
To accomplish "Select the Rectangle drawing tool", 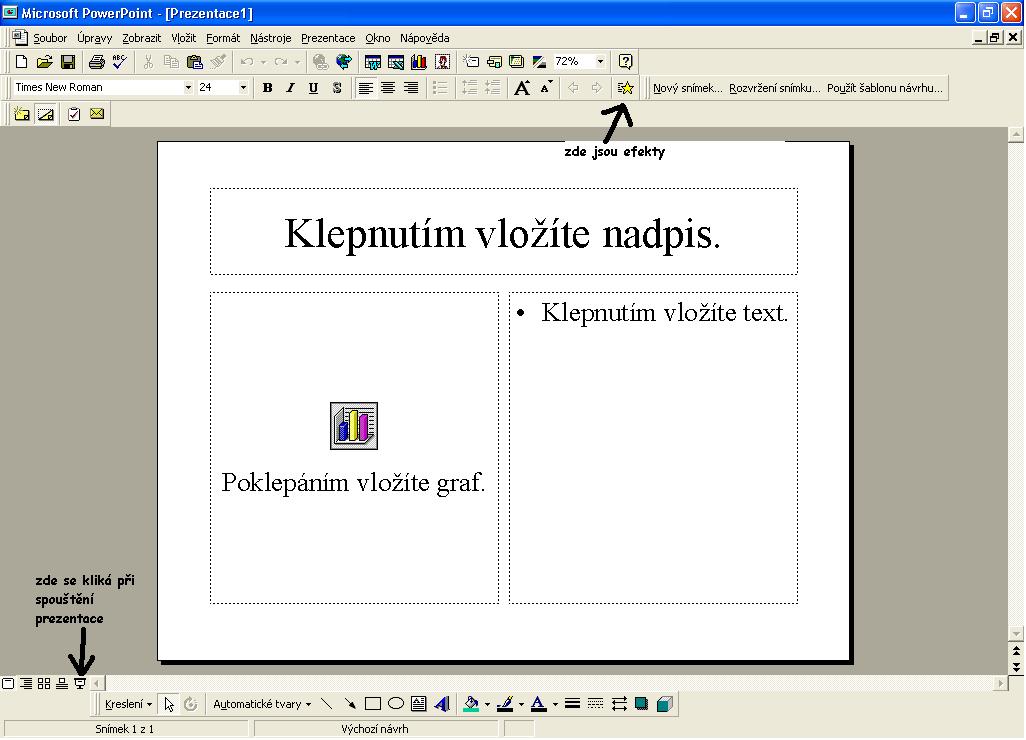I will (373, 704).
